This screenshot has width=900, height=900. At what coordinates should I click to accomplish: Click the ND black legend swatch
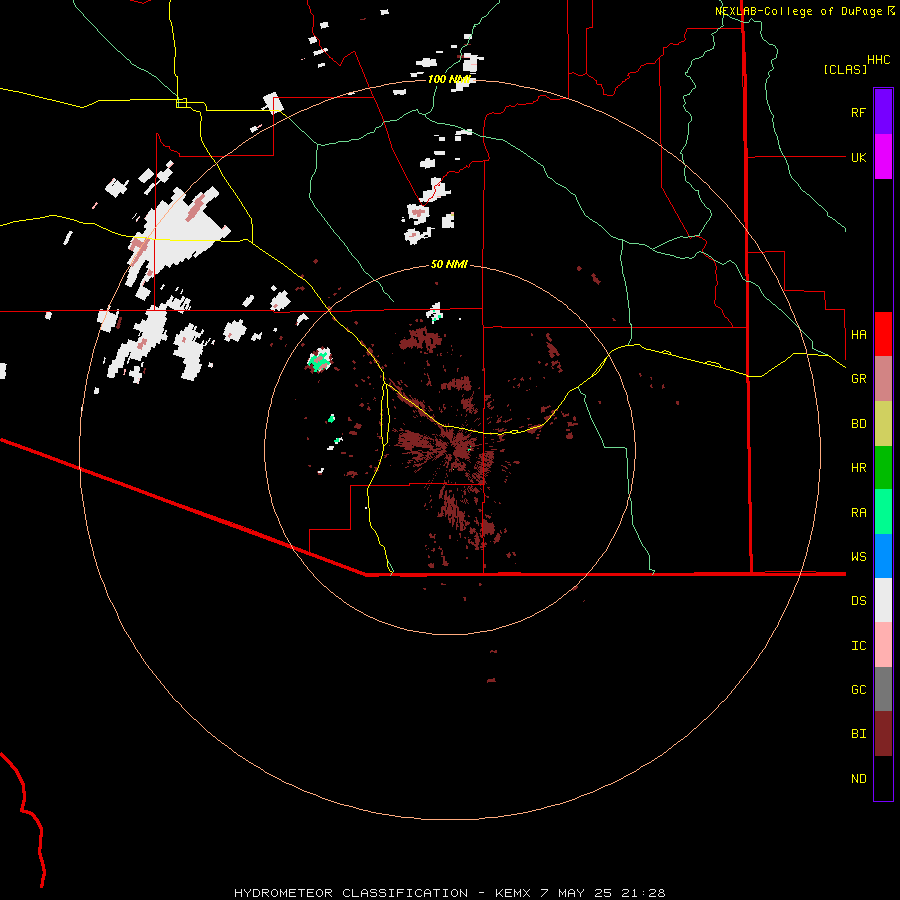(x=883, y=778)
